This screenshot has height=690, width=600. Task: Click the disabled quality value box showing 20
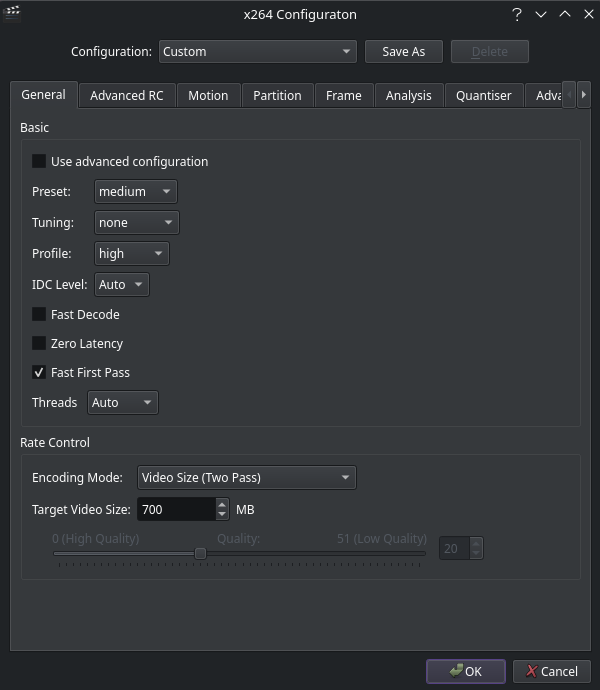coord(455,548)
